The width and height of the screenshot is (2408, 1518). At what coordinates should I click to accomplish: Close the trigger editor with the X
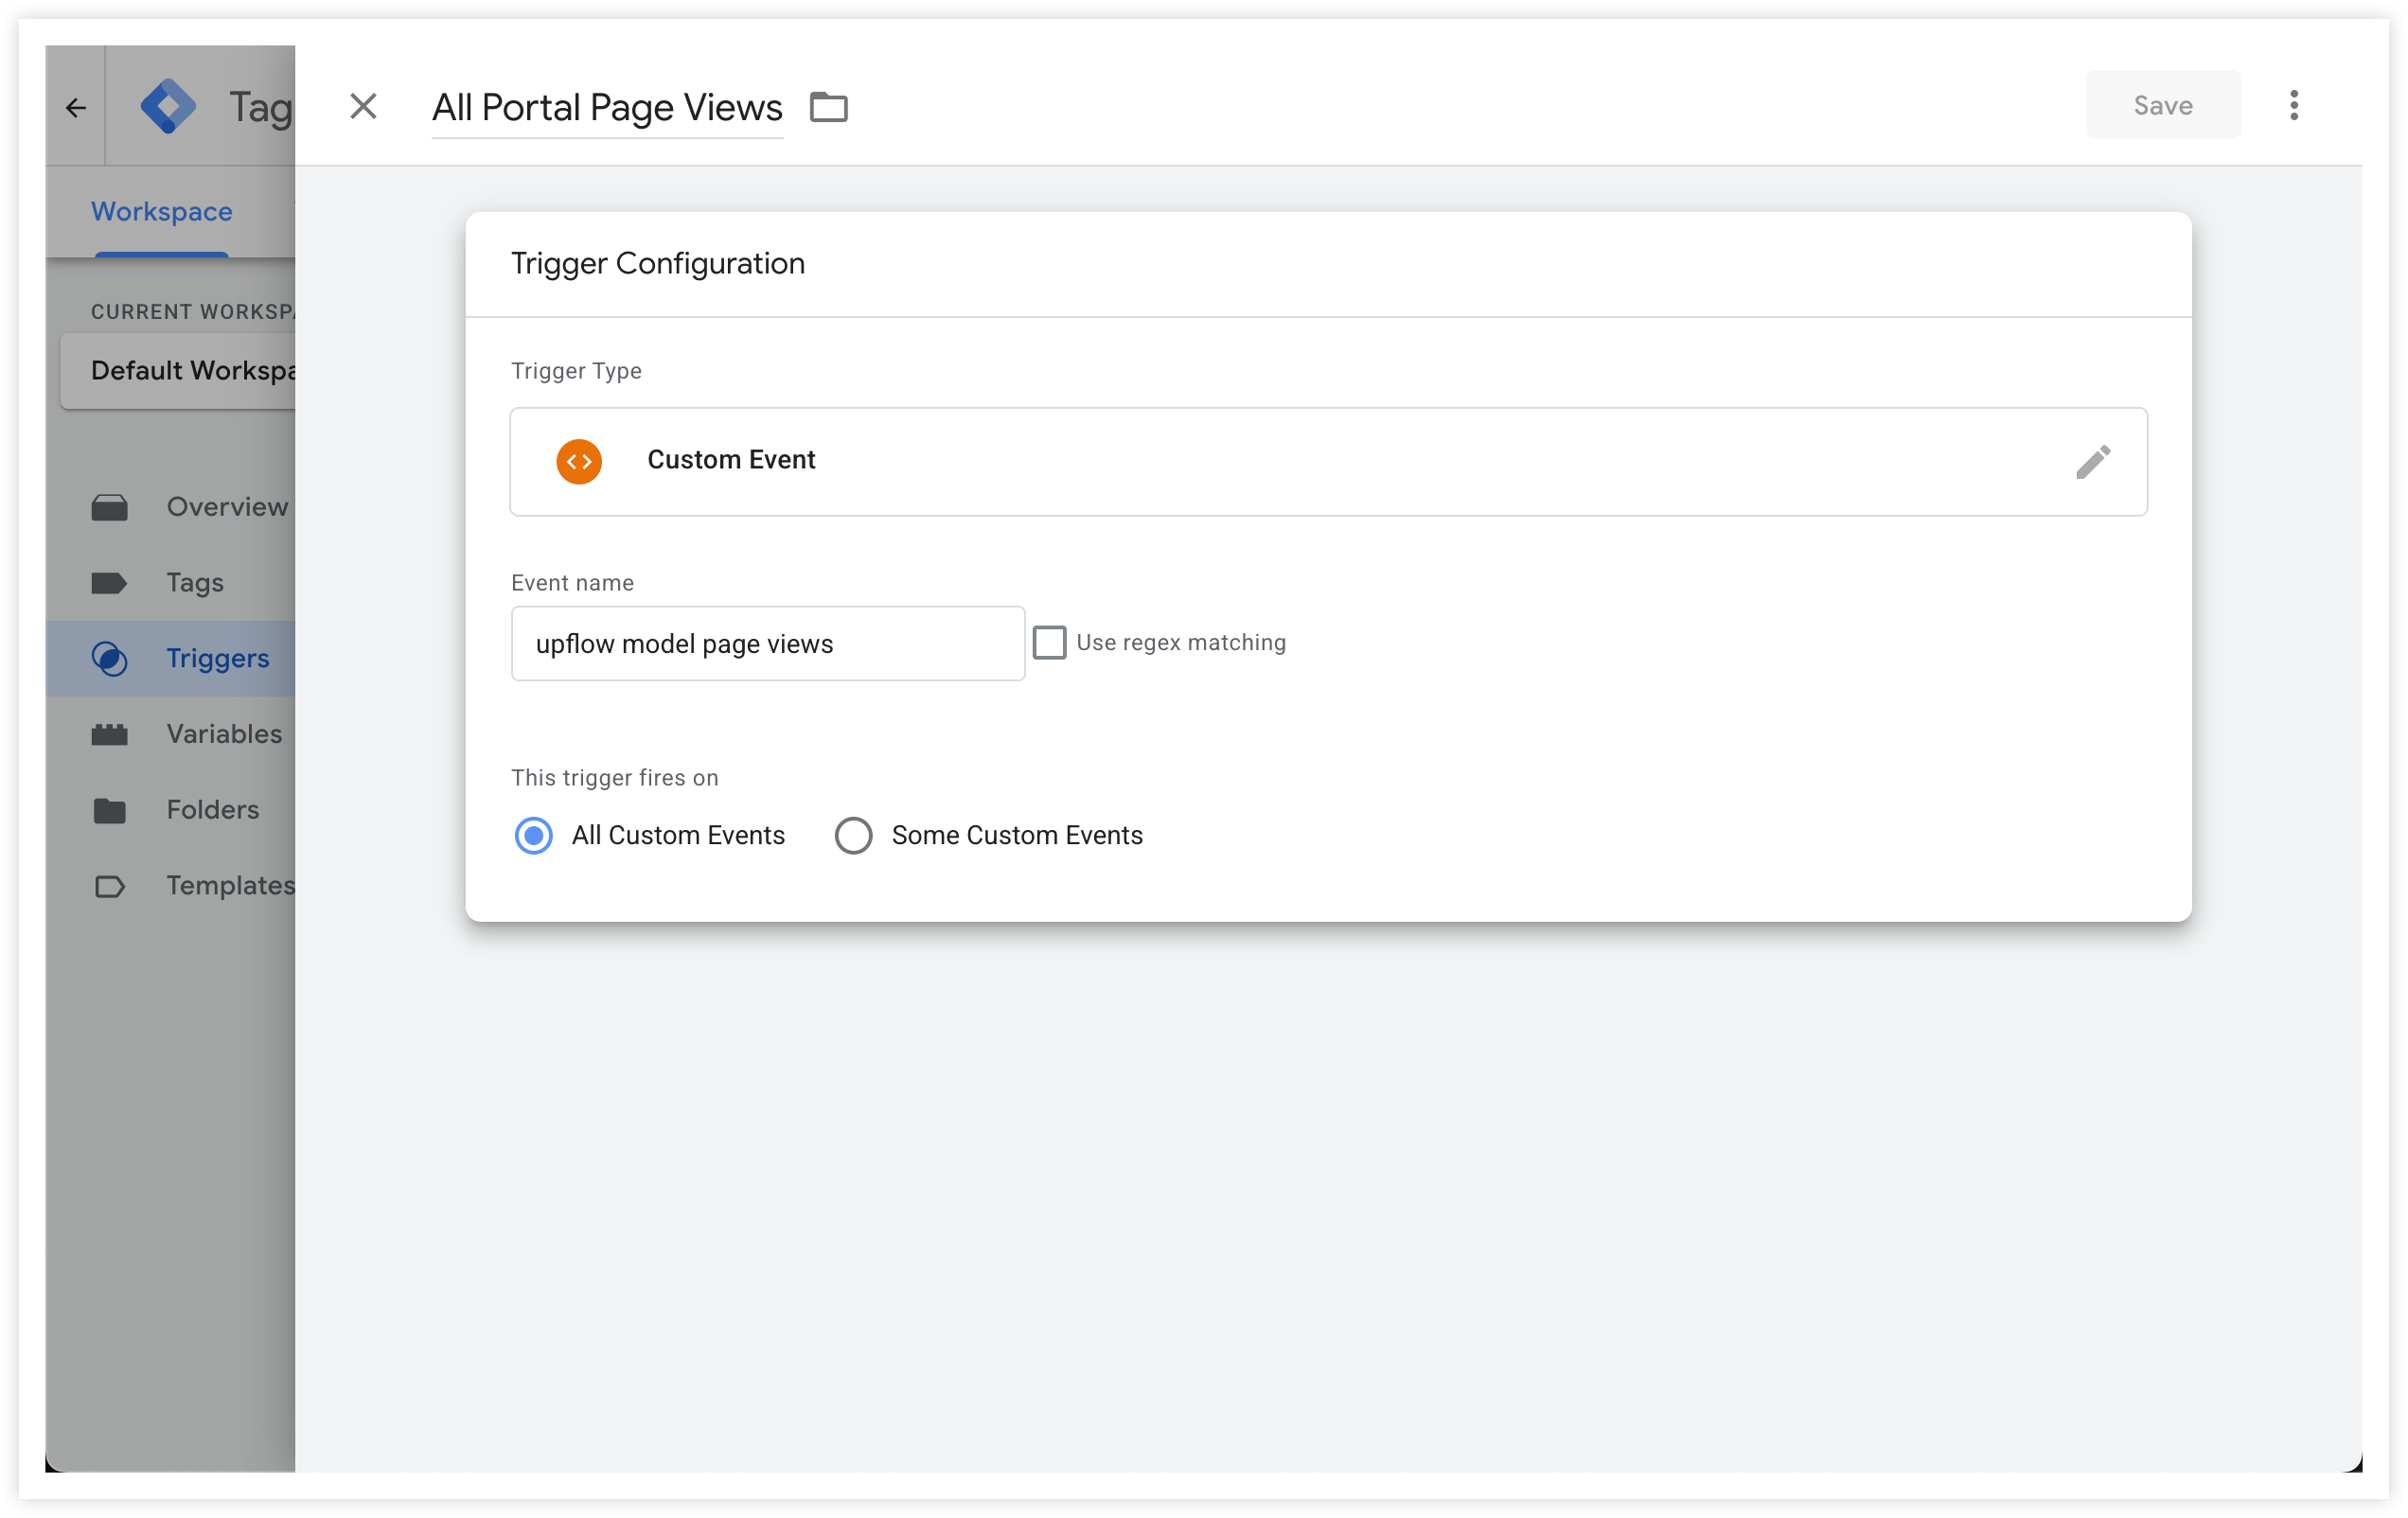tap(363, 106)
